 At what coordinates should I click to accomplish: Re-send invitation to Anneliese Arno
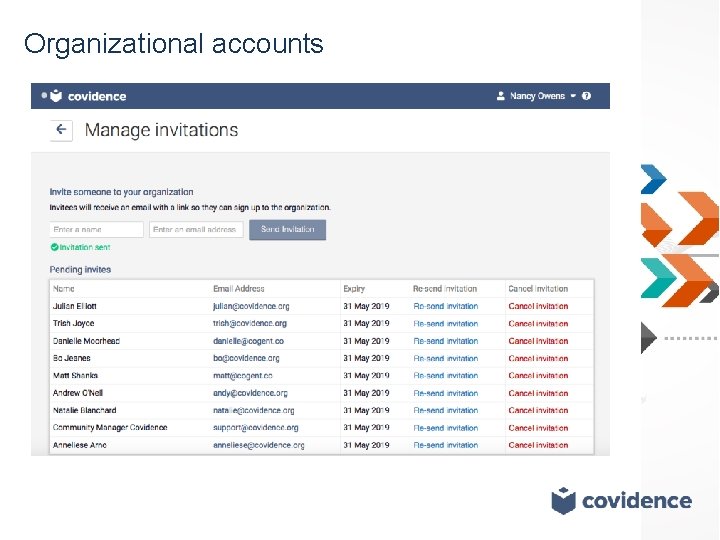pyautogui.click(x=446, y=445)
